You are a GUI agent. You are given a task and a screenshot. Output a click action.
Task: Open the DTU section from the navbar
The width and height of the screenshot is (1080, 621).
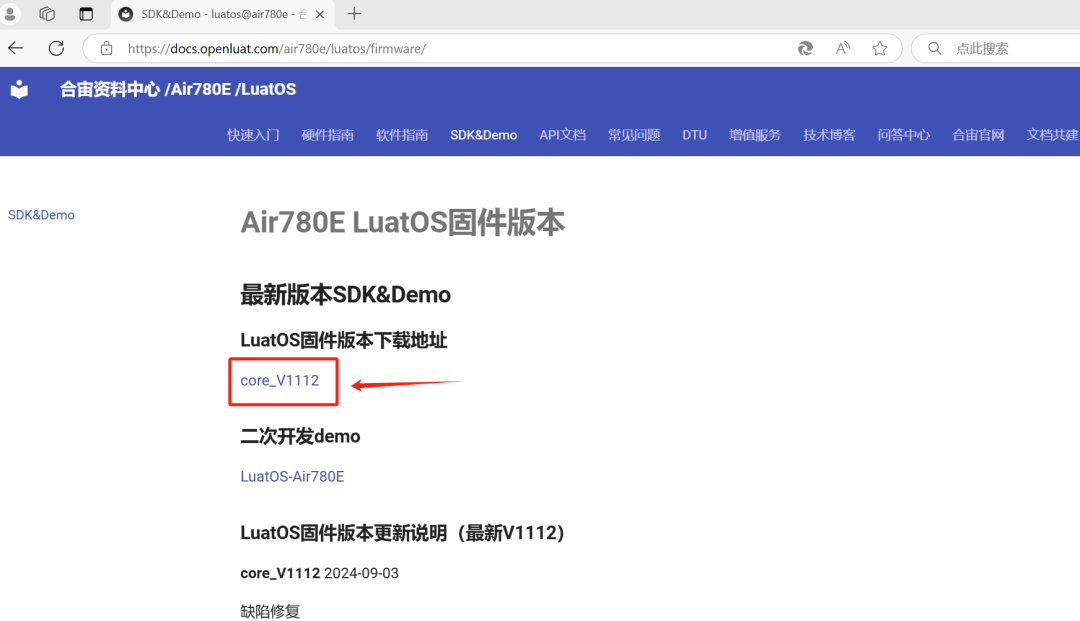694,135
